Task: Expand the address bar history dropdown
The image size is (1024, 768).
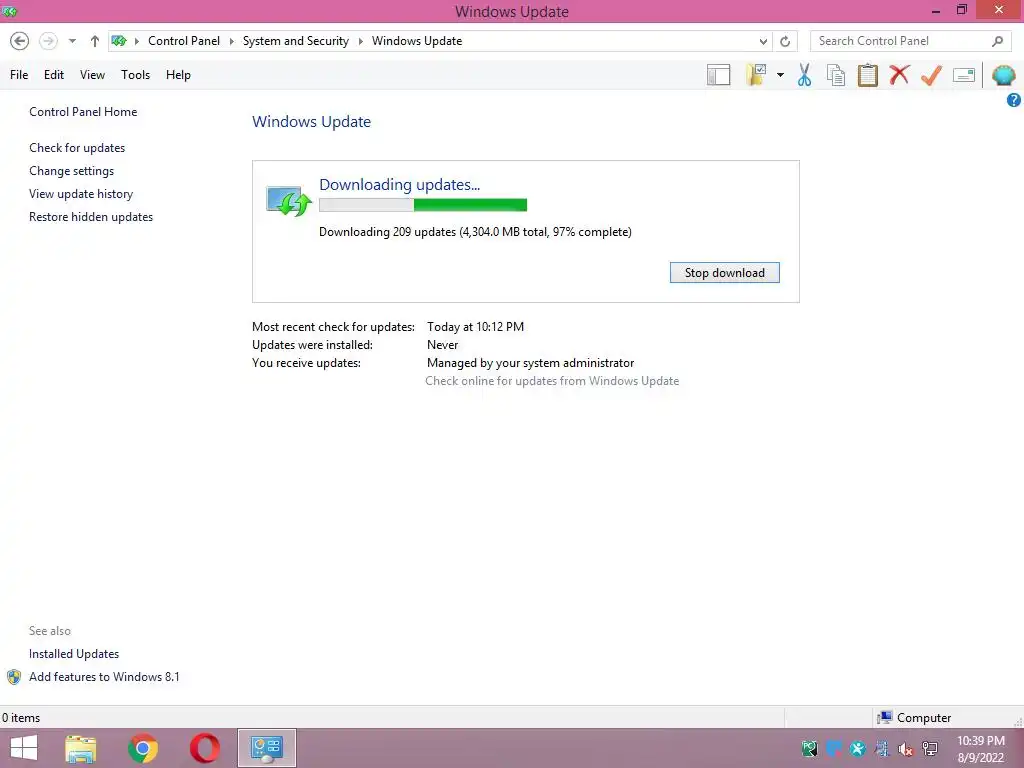Action: pos(763,41)
